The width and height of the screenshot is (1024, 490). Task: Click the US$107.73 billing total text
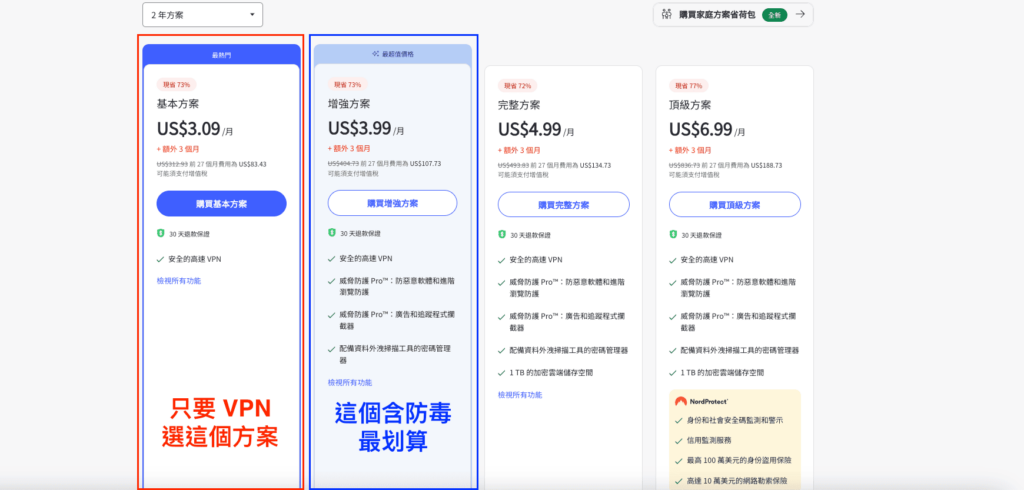point(425,163)
